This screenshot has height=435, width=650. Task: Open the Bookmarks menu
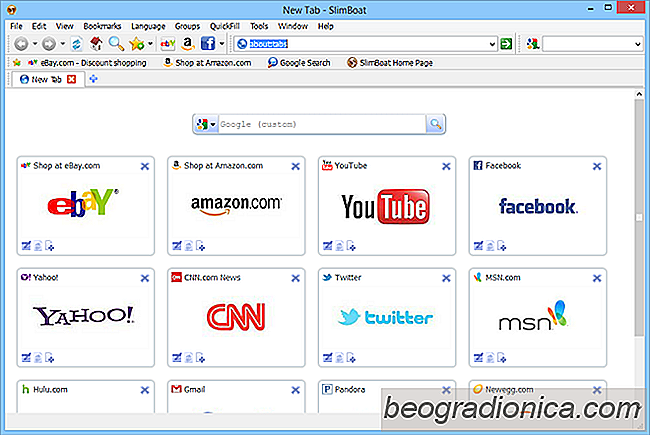tap(102, 26)
